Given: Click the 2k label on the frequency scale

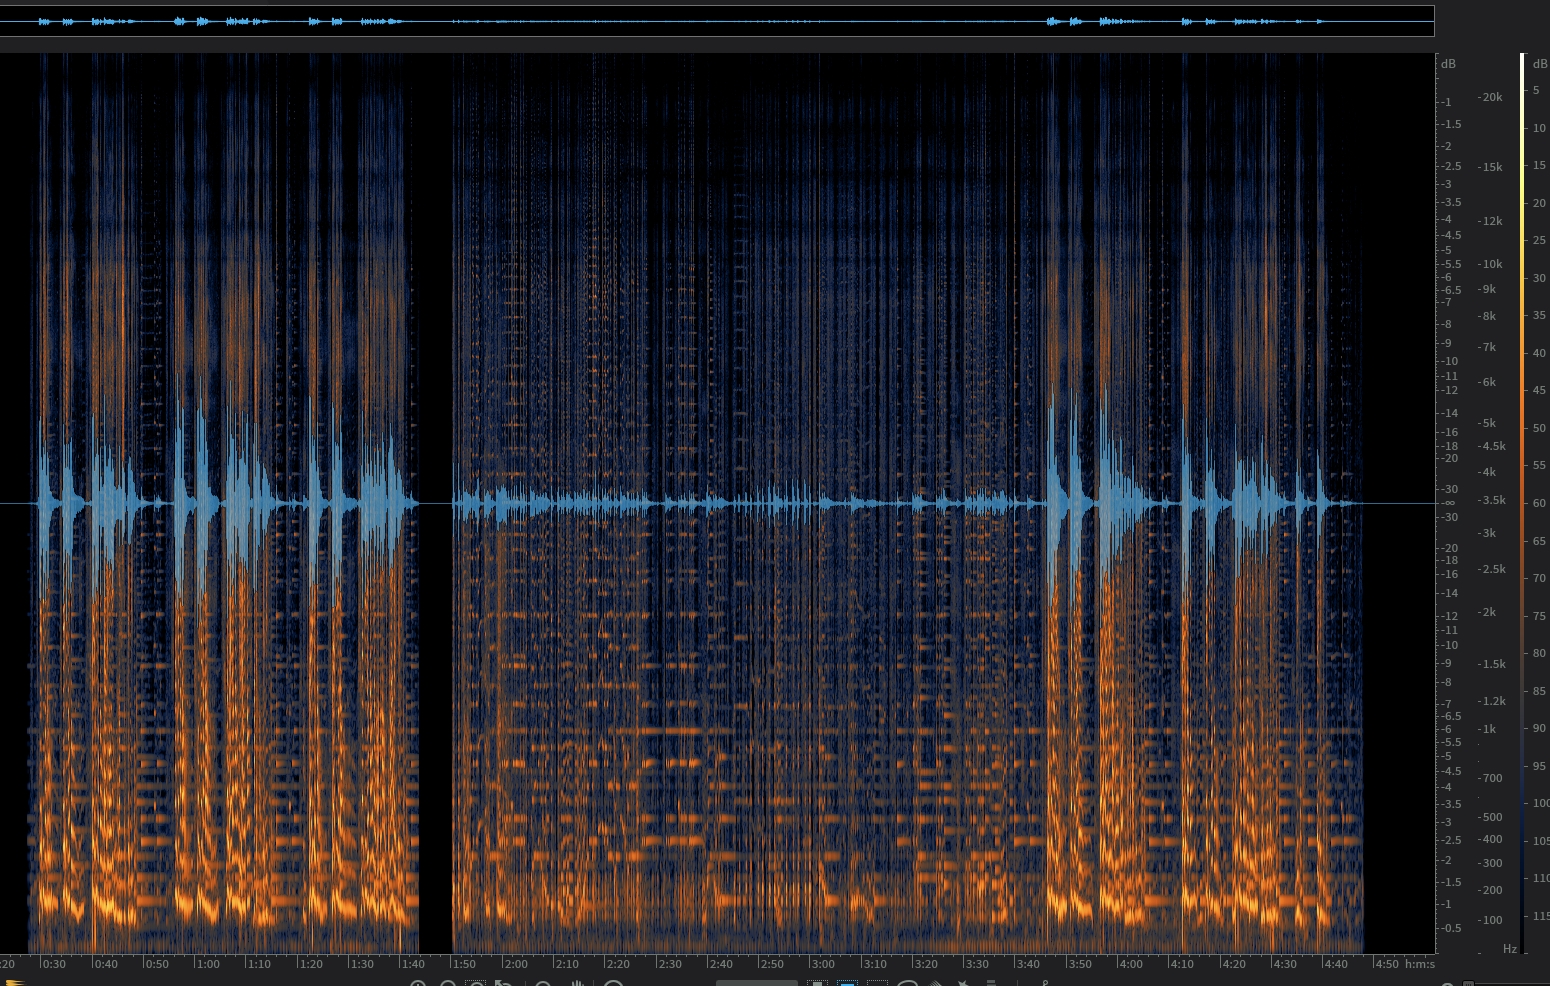Looking at the screenshot, I should tap(1489, 612).
